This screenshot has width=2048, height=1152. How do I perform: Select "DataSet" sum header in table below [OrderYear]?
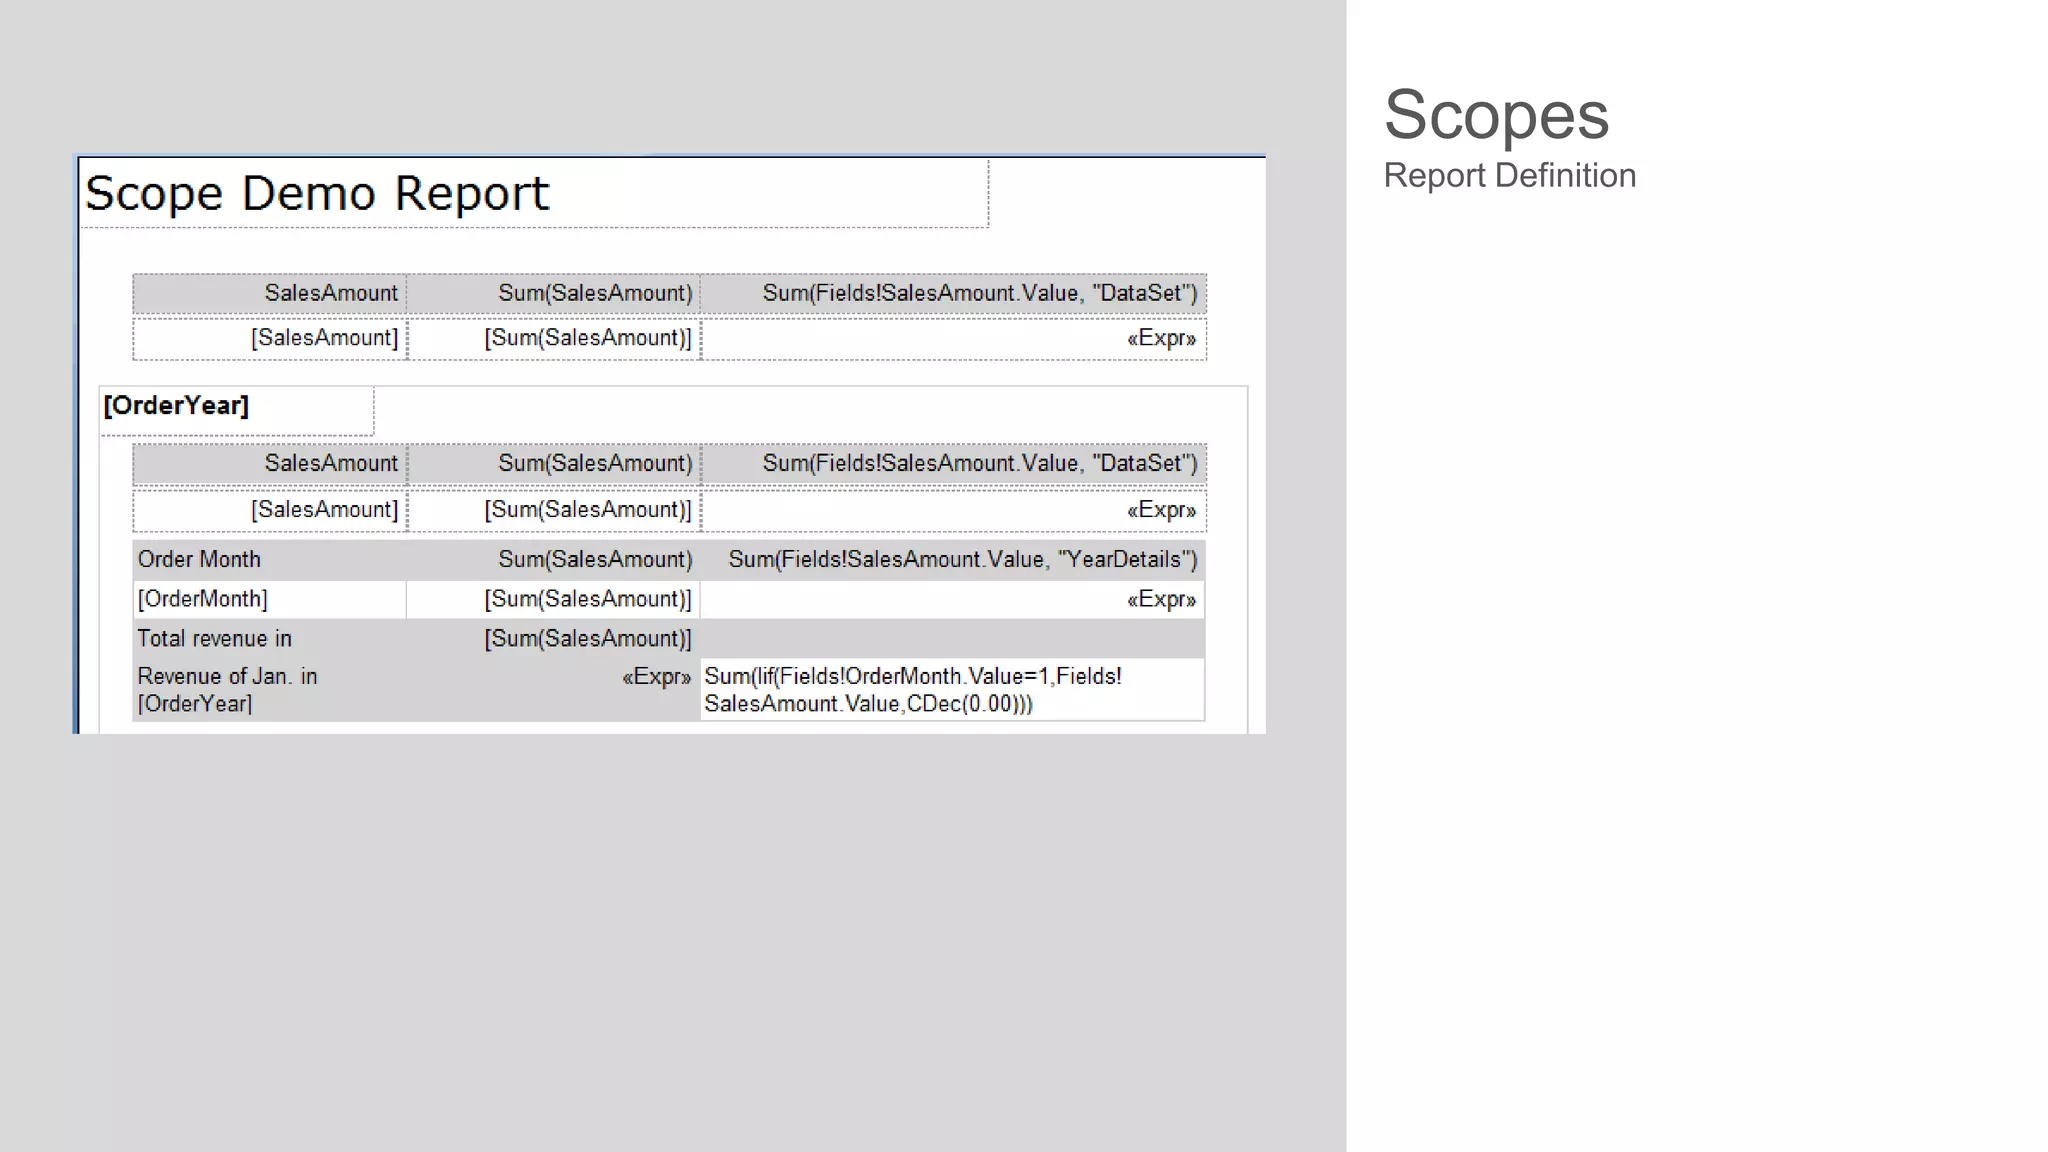954,464
